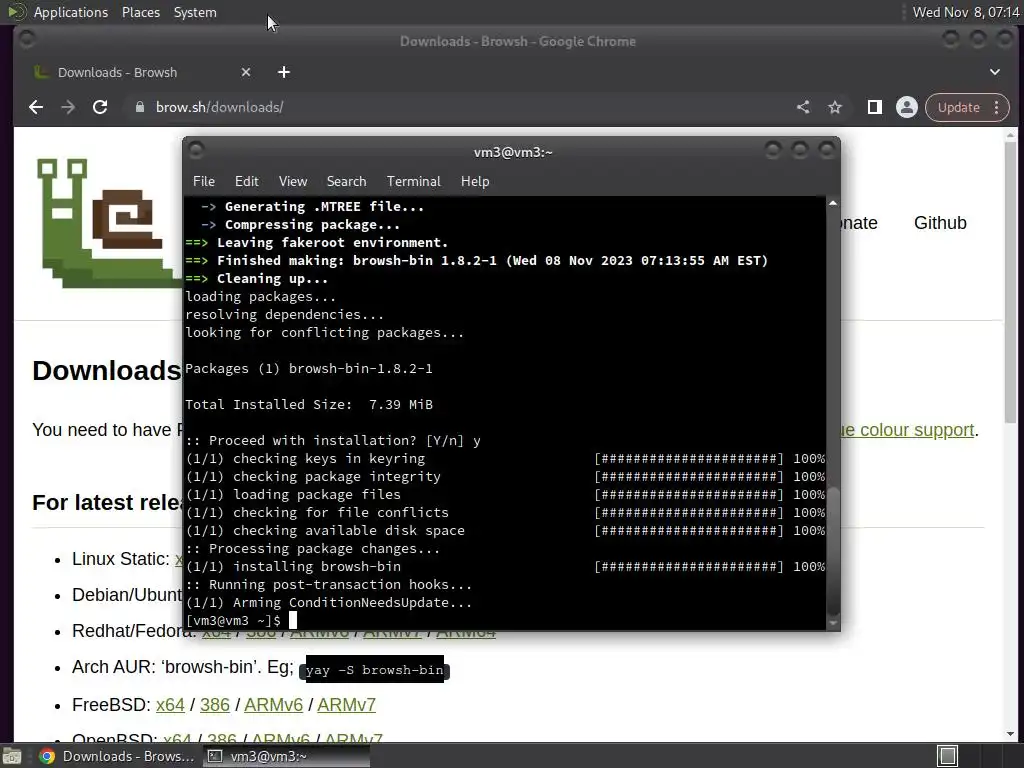
Task: Click the Chrome forward arrow
Action: 68,107
